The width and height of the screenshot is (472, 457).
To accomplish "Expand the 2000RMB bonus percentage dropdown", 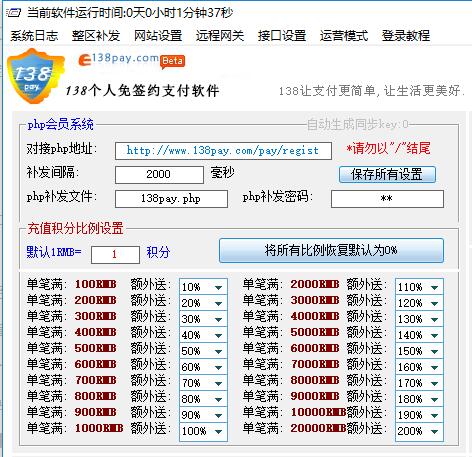I will (419, 287).
